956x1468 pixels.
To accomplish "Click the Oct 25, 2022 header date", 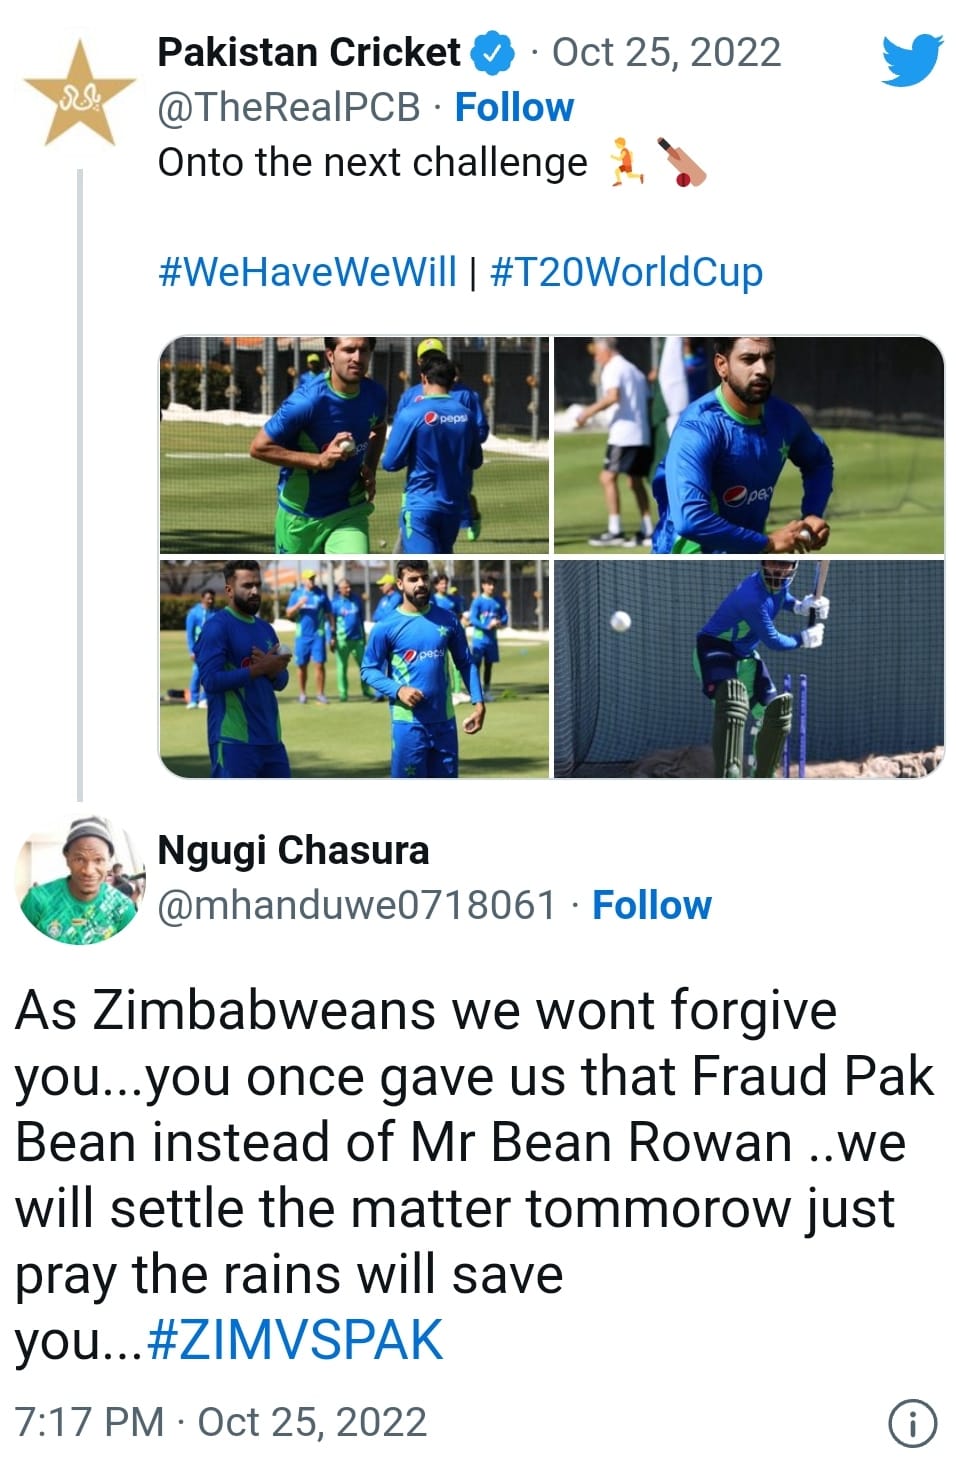I will point(666,52).
